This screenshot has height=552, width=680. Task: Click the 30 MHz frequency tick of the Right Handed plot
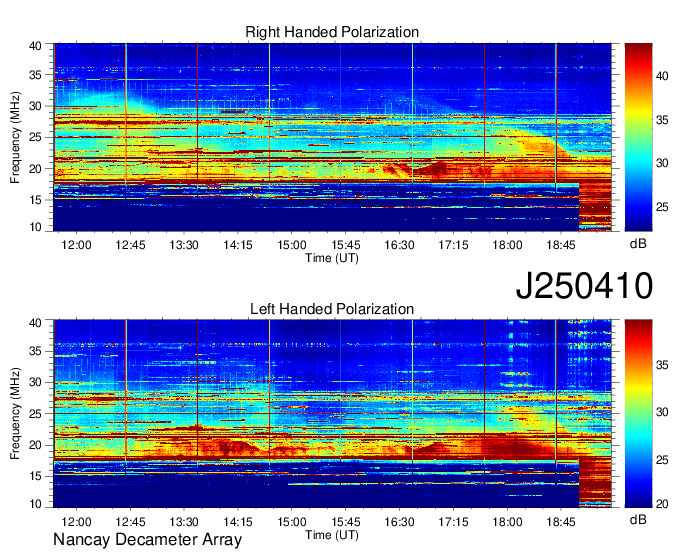[x=36, y=106]
